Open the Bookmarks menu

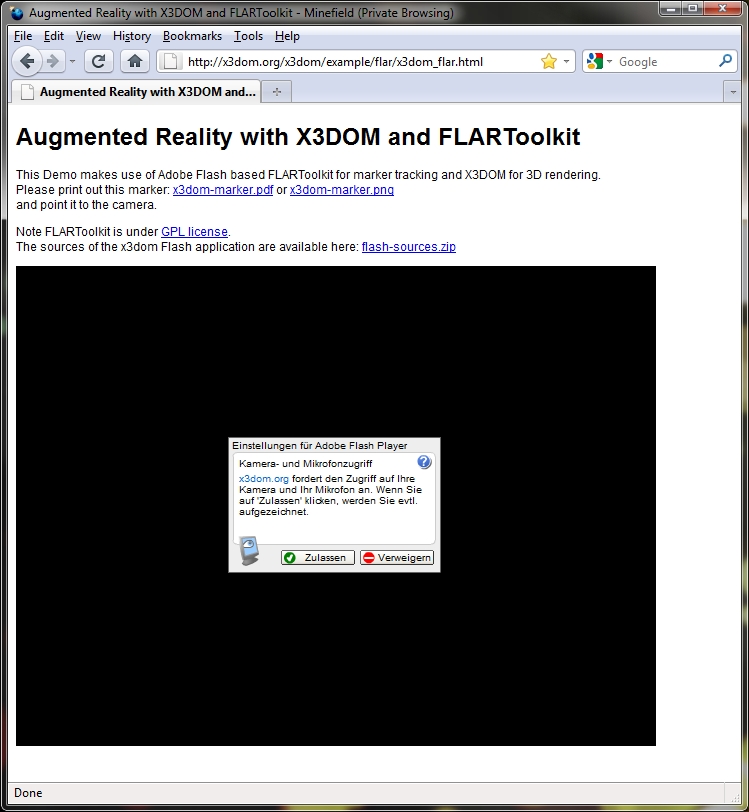[192, 36]
